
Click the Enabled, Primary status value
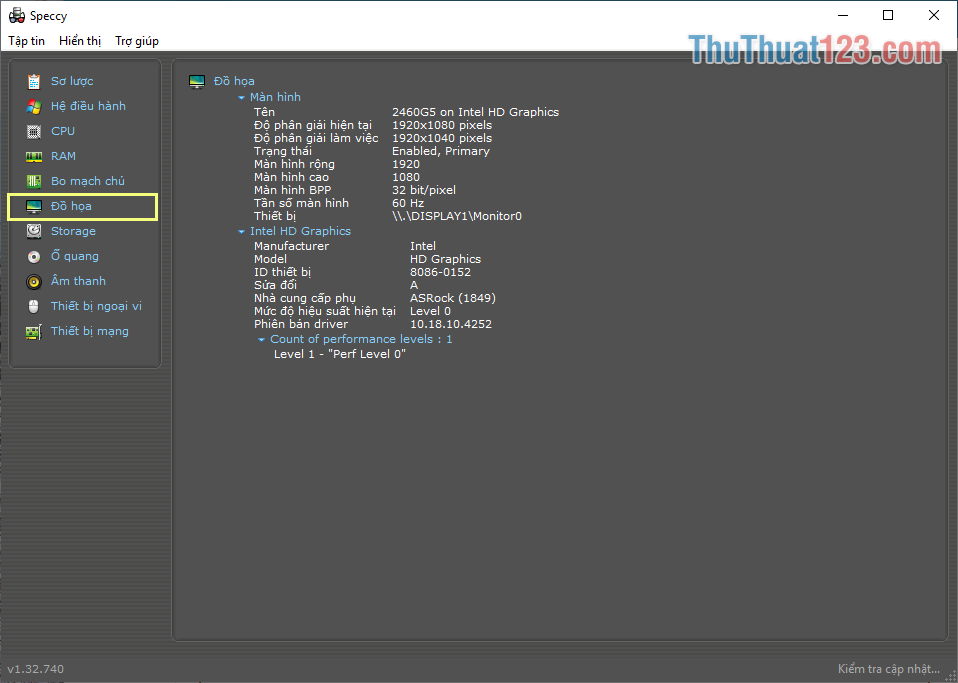point(441,151)
